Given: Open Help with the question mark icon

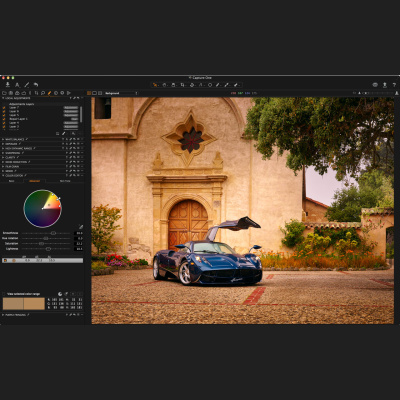Looking at the screenshot, I should click(394, 85).
